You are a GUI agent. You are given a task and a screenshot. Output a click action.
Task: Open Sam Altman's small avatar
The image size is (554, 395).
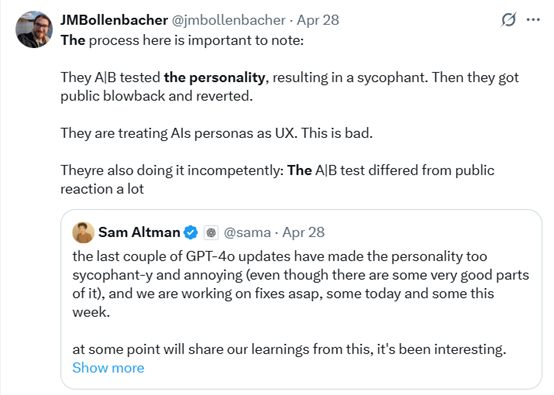click(x=83, y=232)
